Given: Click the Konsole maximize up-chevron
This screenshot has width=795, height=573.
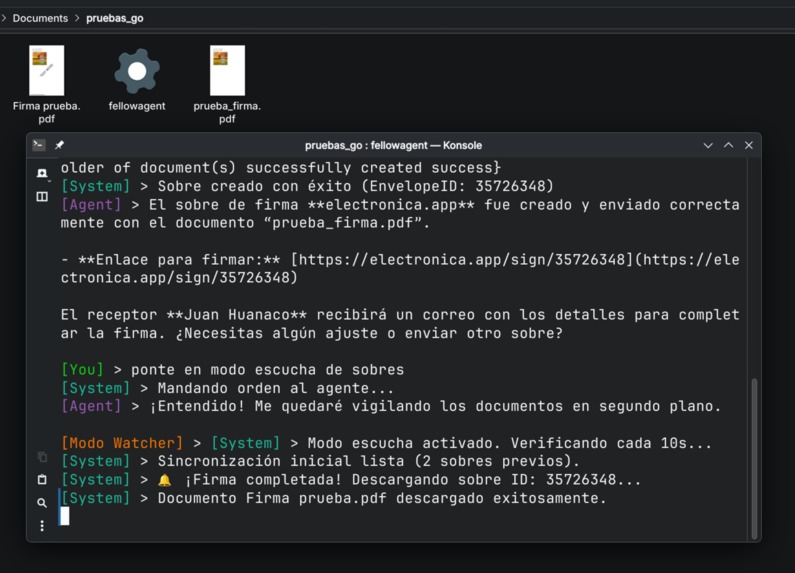Looking at the screenshot, I should [728, 145].
